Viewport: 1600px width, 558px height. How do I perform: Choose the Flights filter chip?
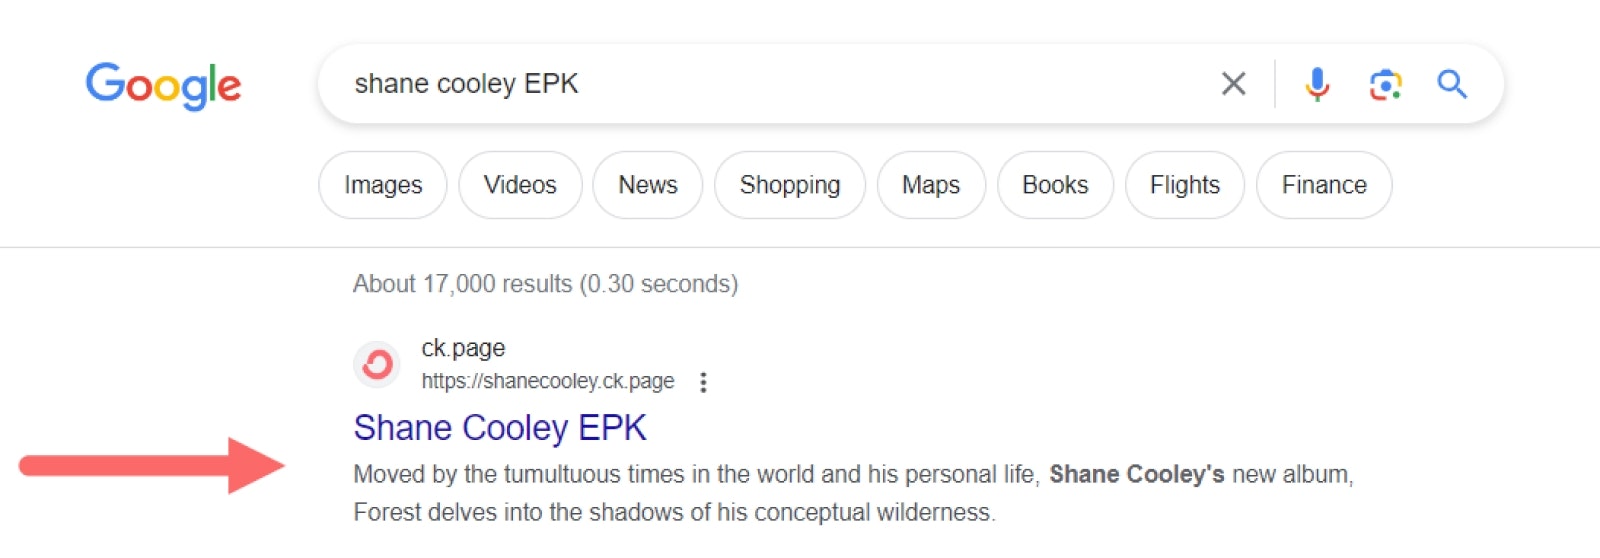1185,185
